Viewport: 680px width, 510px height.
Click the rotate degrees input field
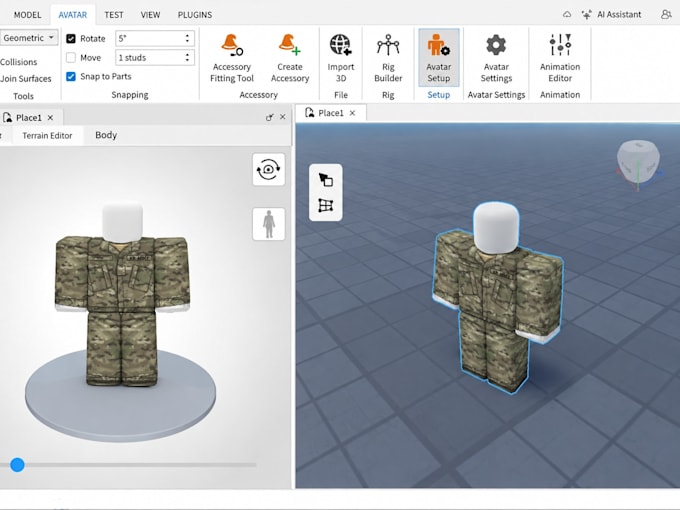point(154,39)
